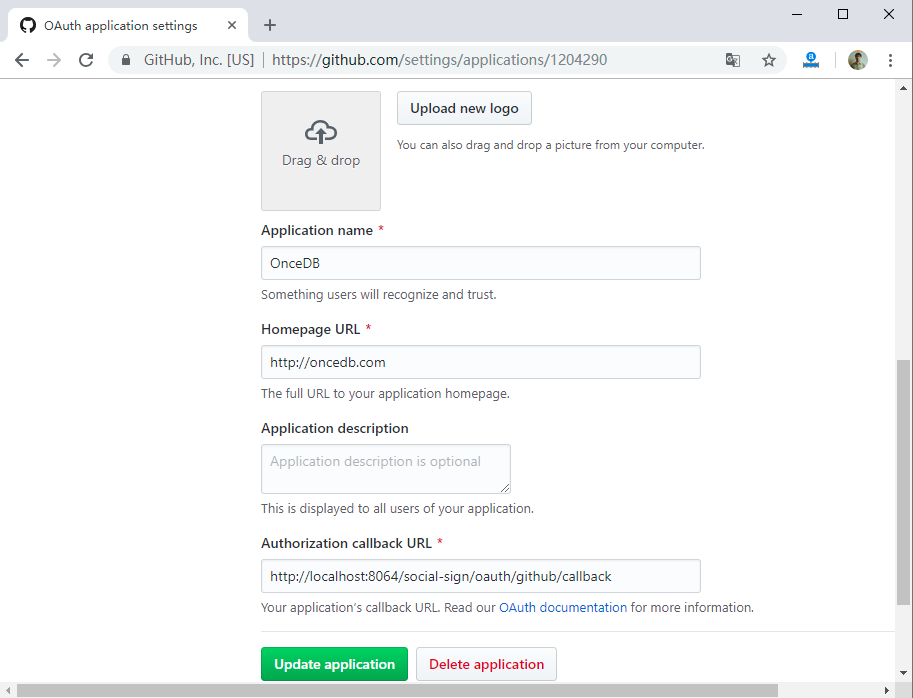This screenshot has height=698, width=913.
Task: Click the Application description text box
Action: coord(385,468)
